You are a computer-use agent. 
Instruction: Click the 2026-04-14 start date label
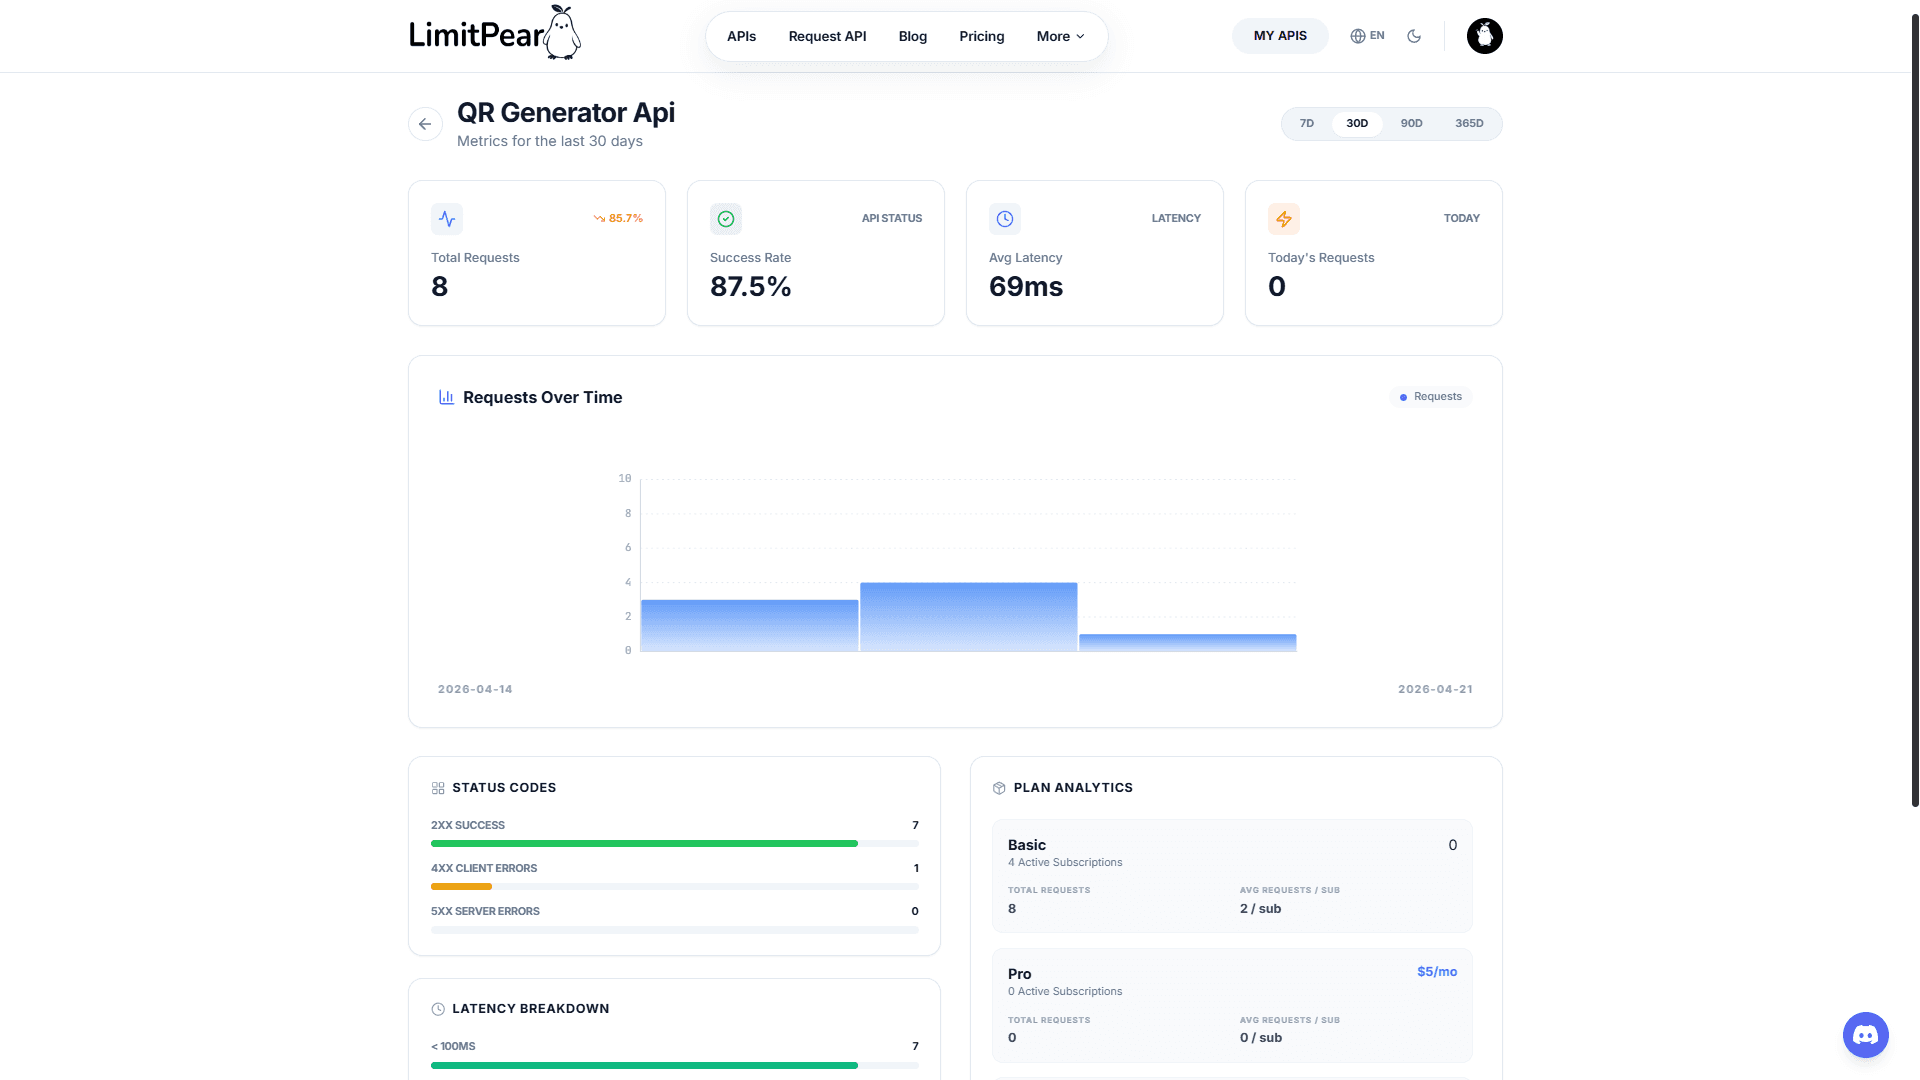pyautogui.click(x=475, y=689)
